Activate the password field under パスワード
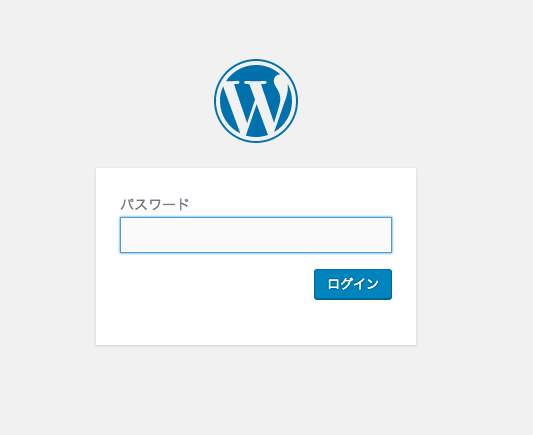 pyautogui.click(x=256, y=235)
